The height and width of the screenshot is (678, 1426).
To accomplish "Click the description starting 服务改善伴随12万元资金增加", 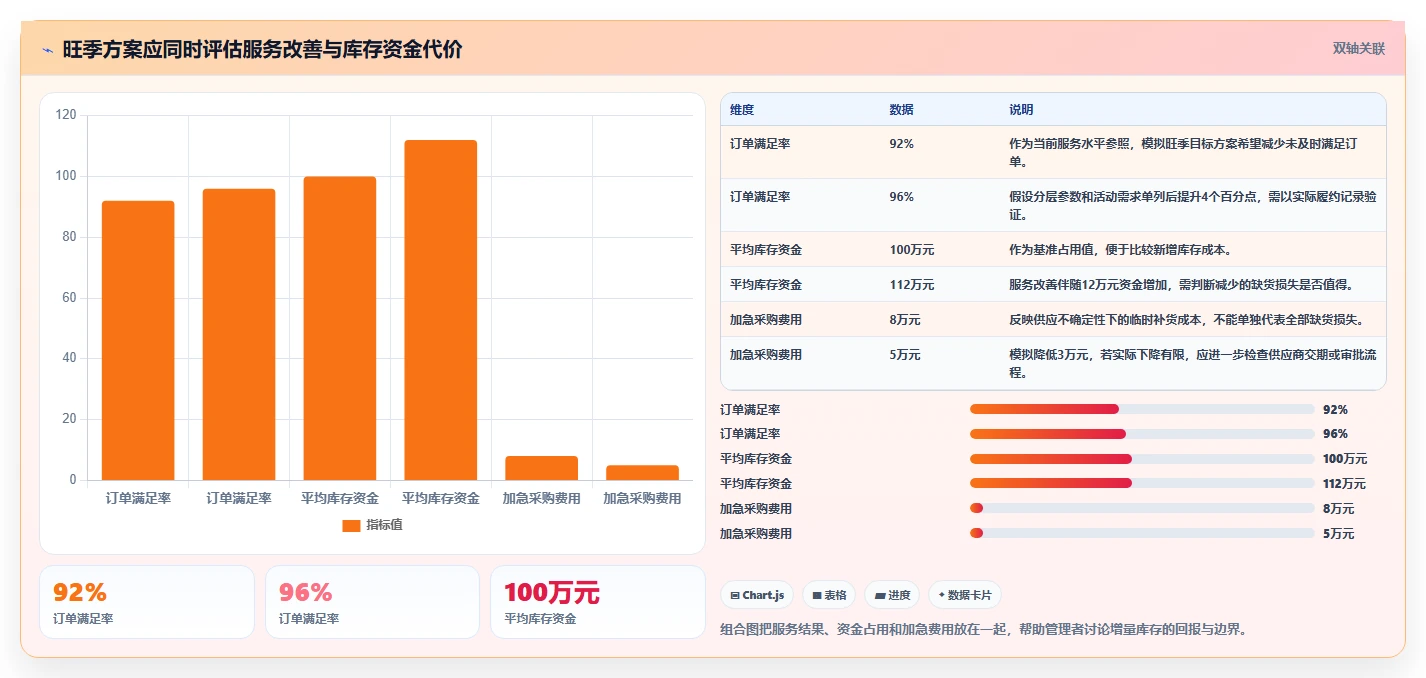I will (1181, 285).
